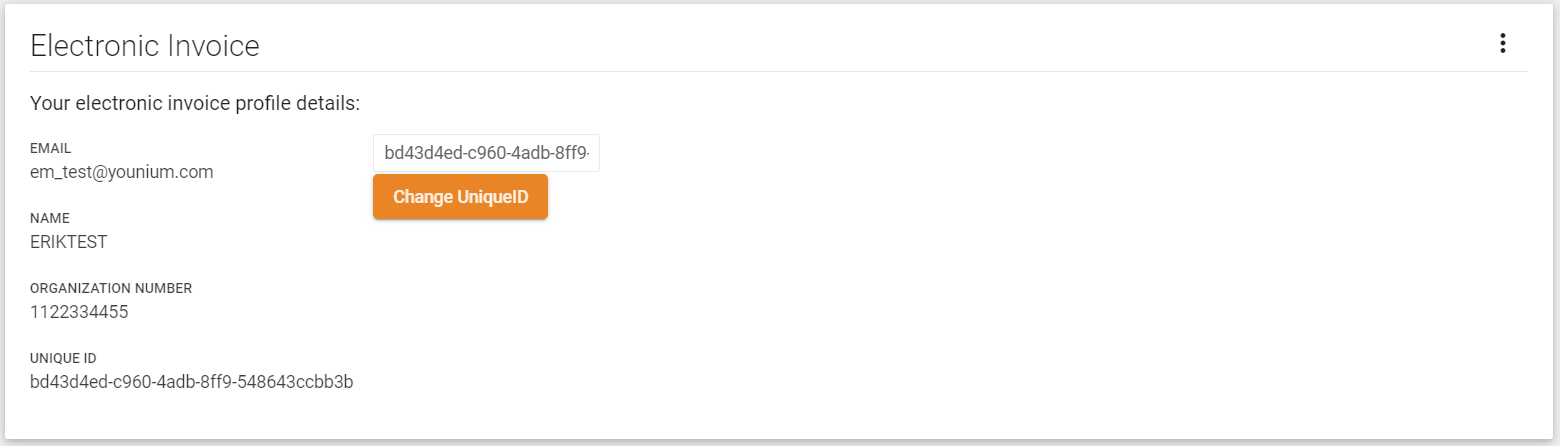Click the 'Your electronic invoice profile details' text

[x=195, y=103]
